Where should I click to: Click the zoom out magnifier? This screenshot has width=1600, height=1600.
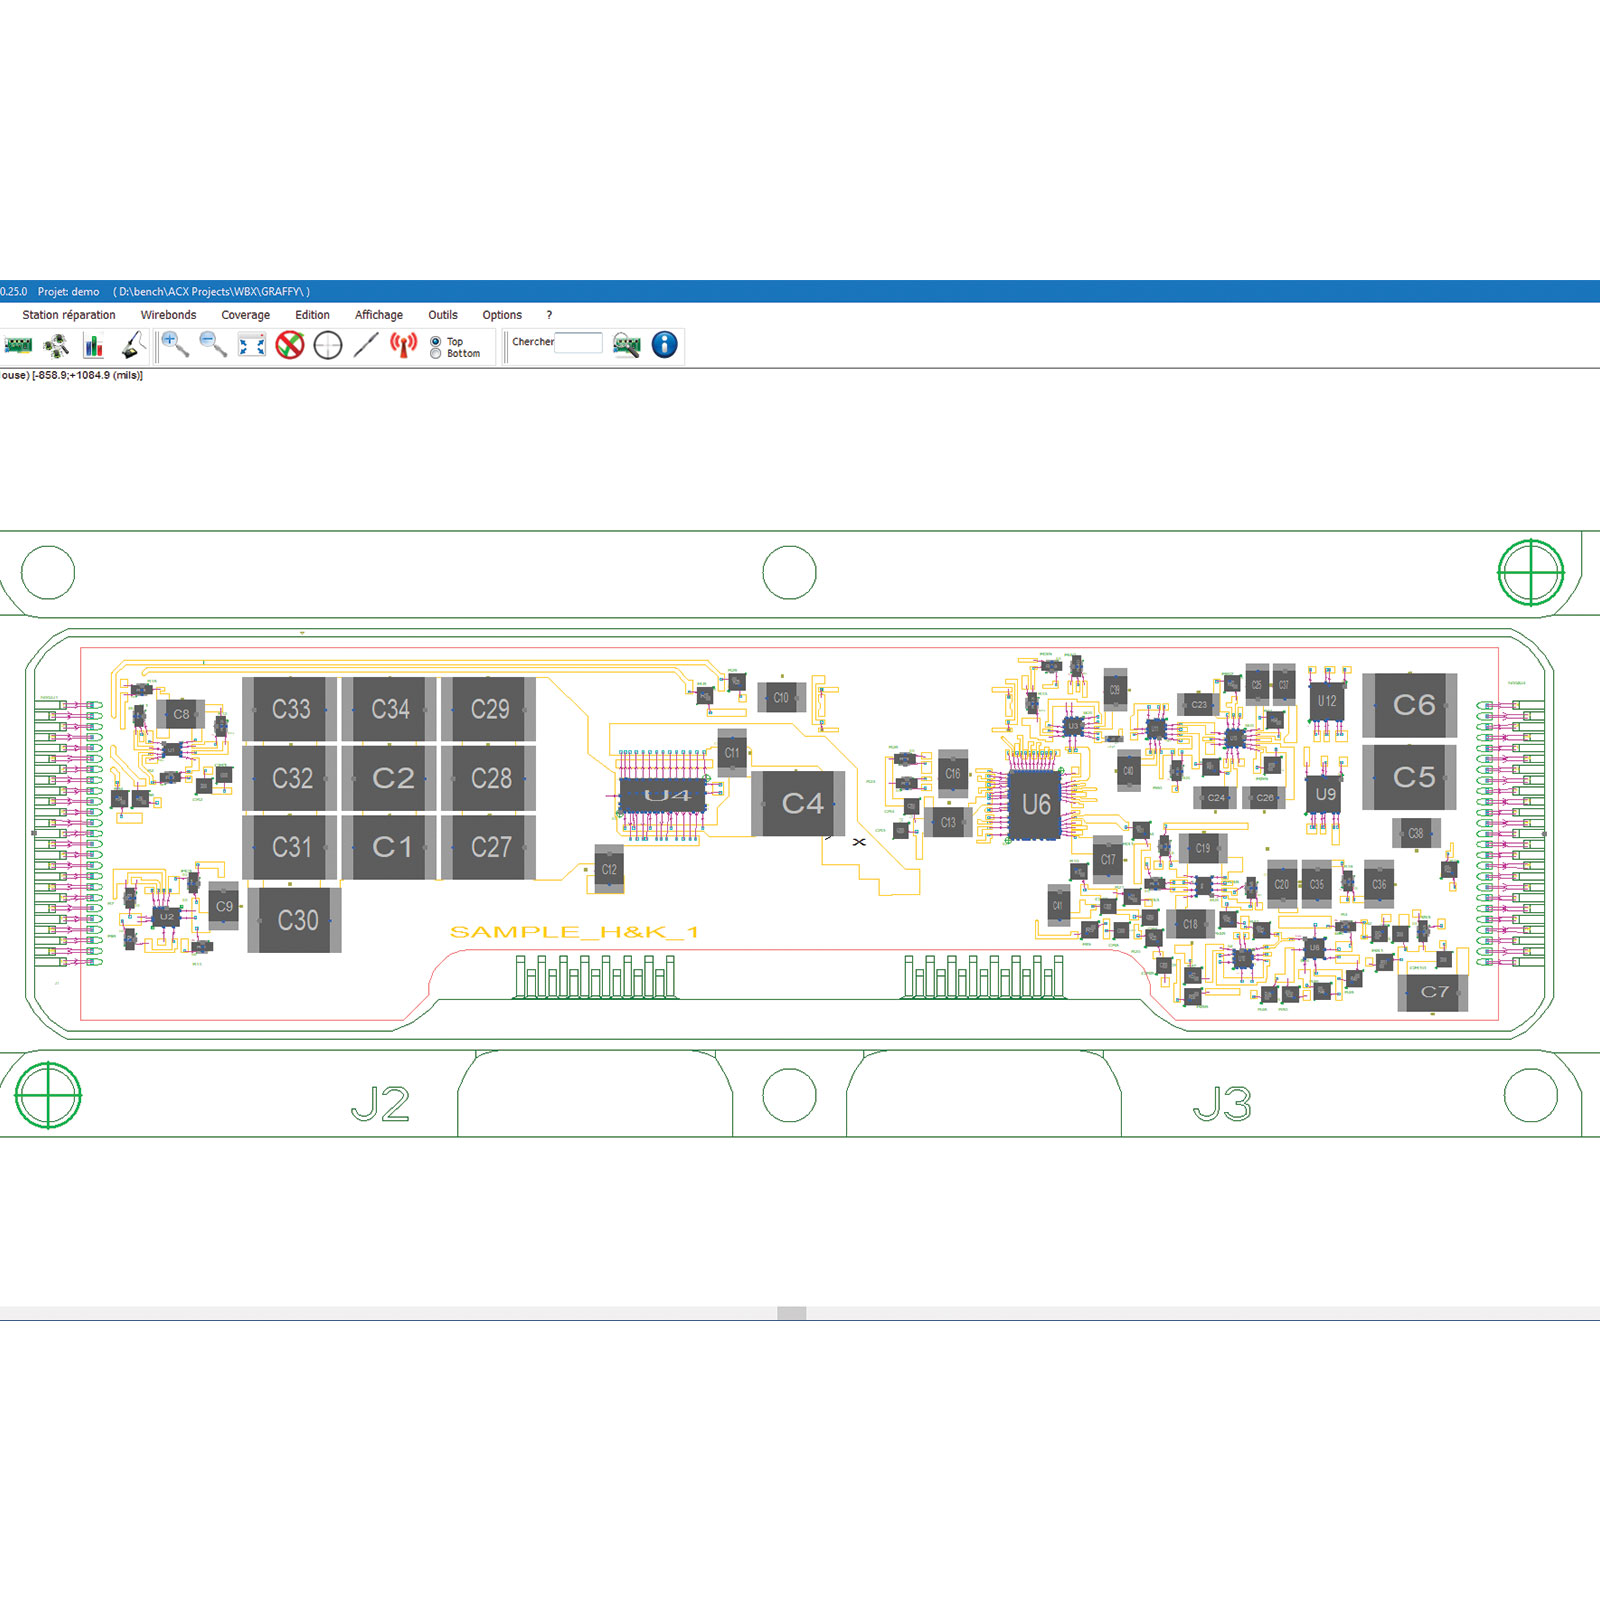click(213, 345)
